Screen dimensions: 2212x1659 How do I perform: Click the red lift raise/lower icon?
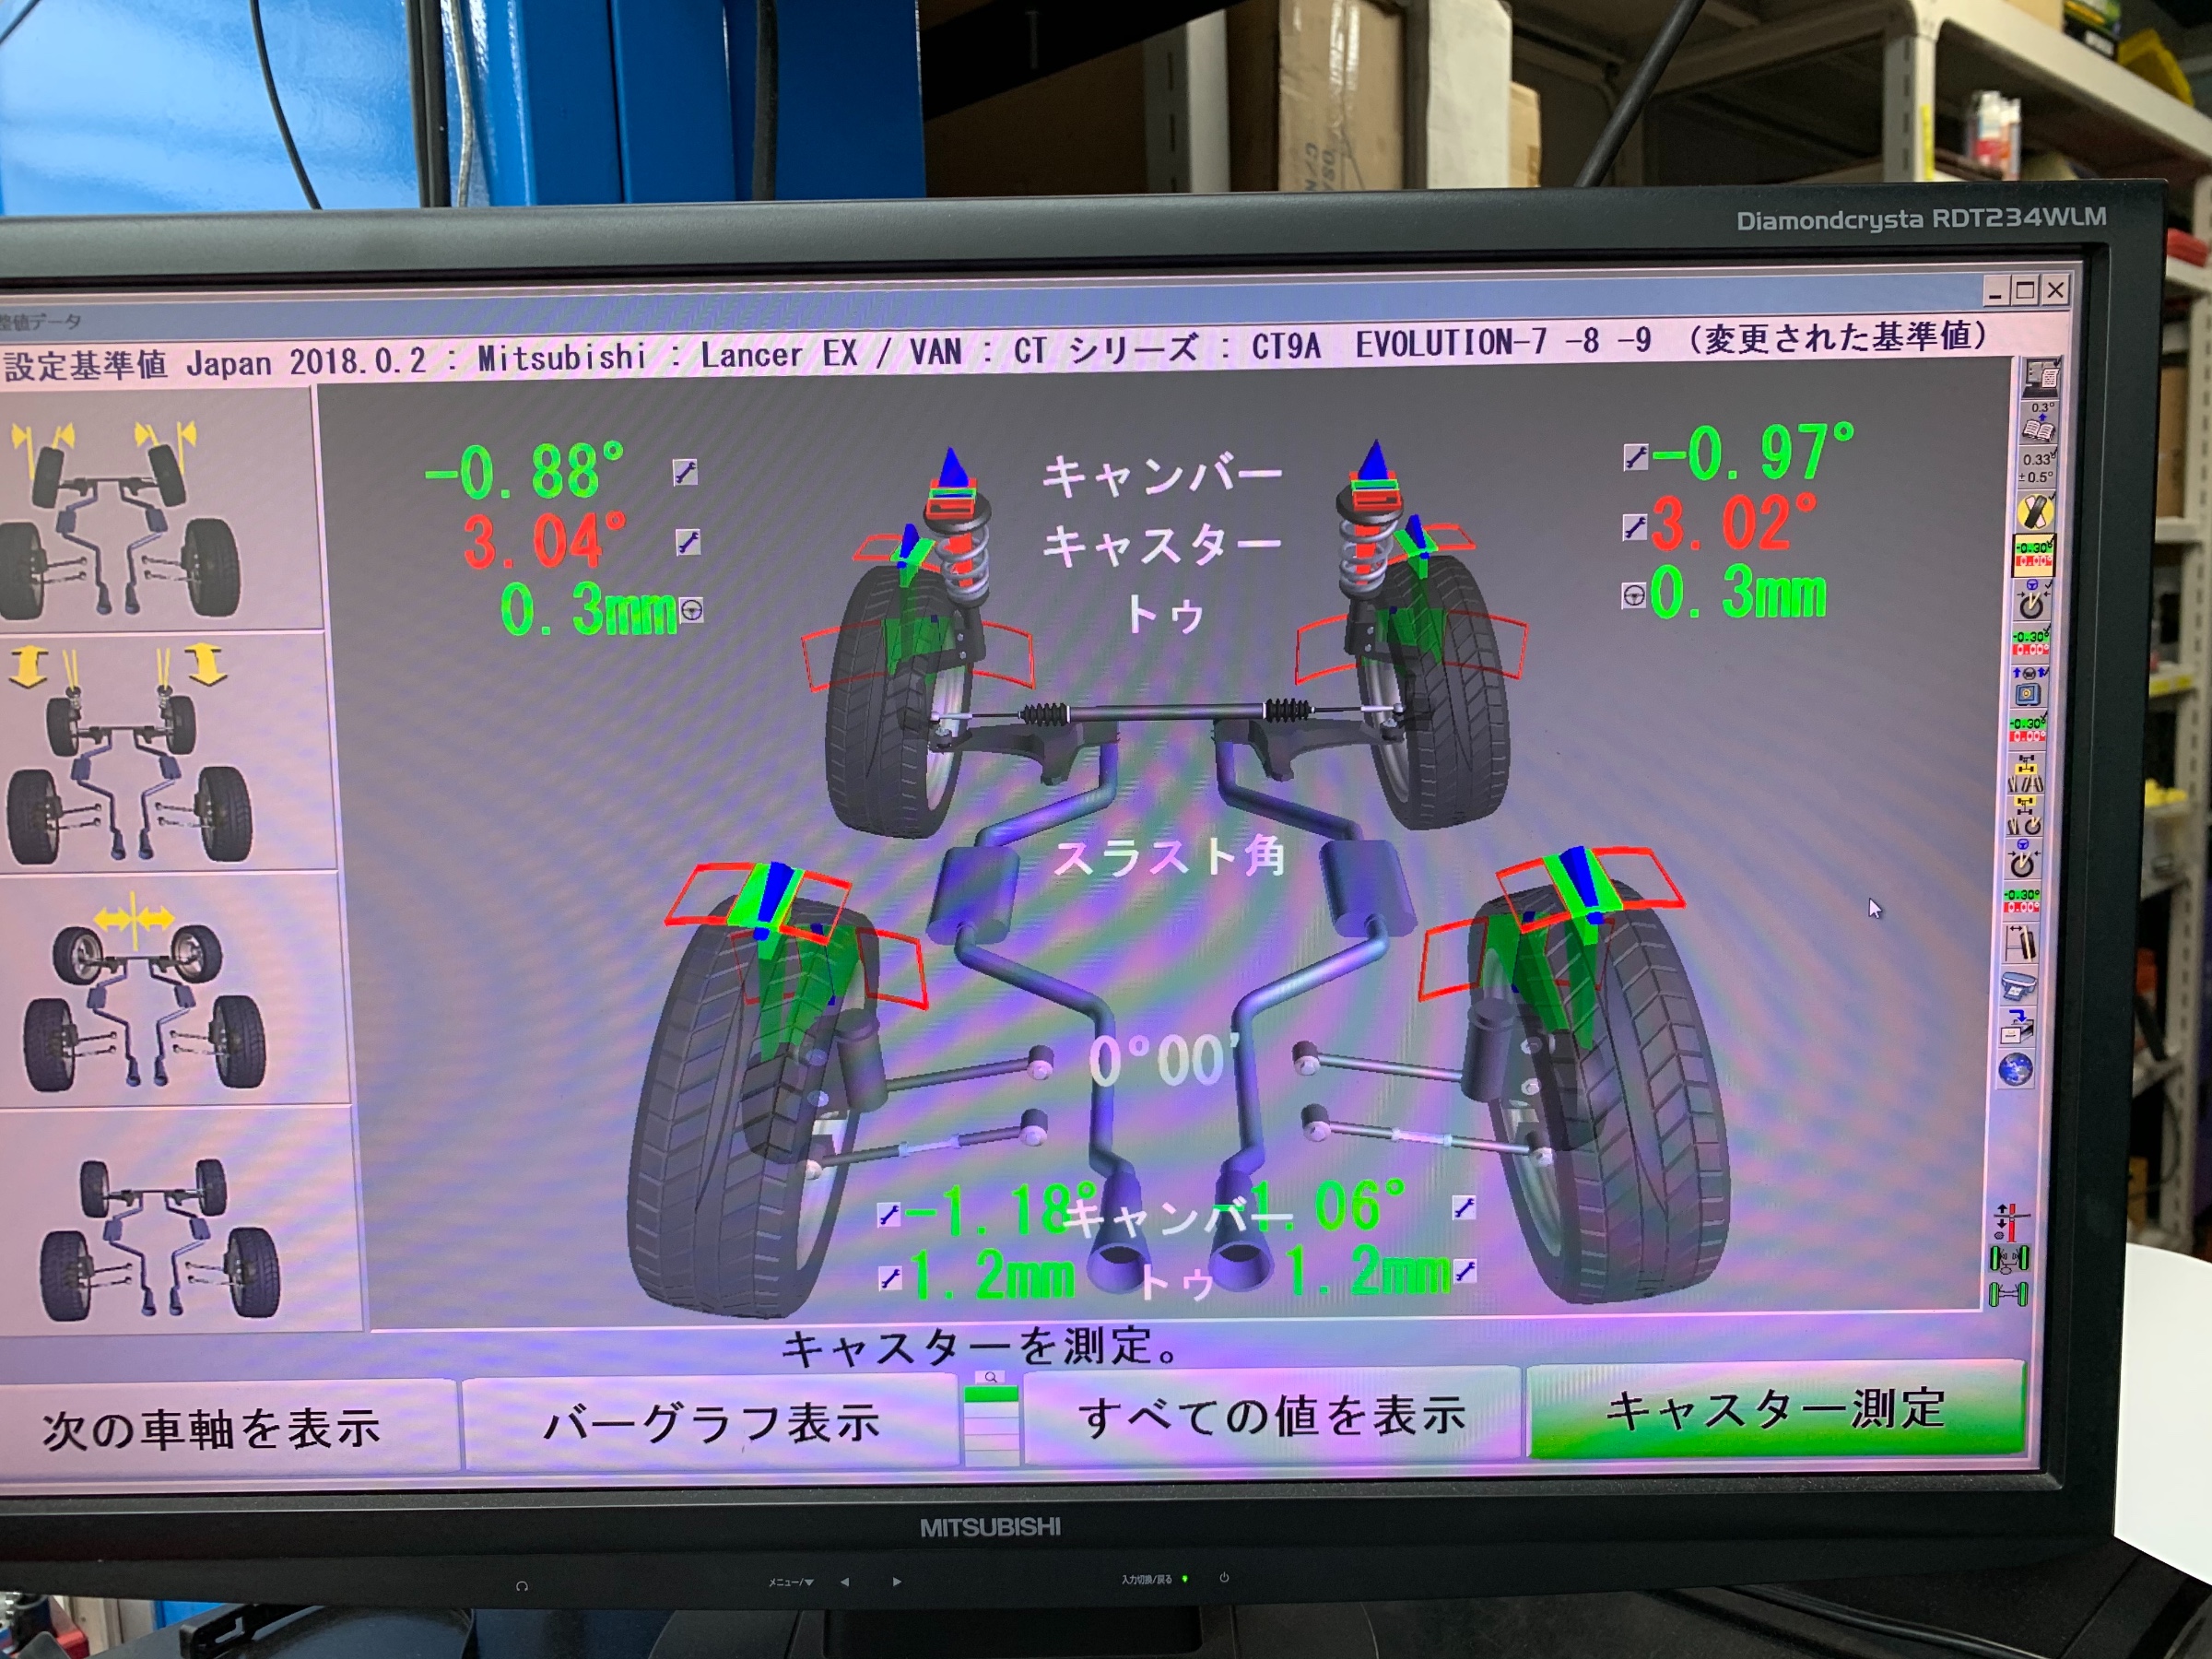click(x=2010, y=1222)
